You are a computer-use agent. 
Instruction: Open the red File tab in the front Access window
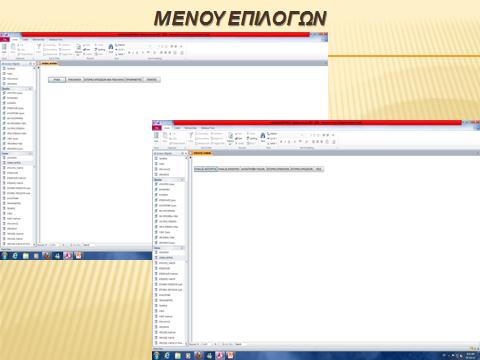pyautogui.click(x=157, y=128)
